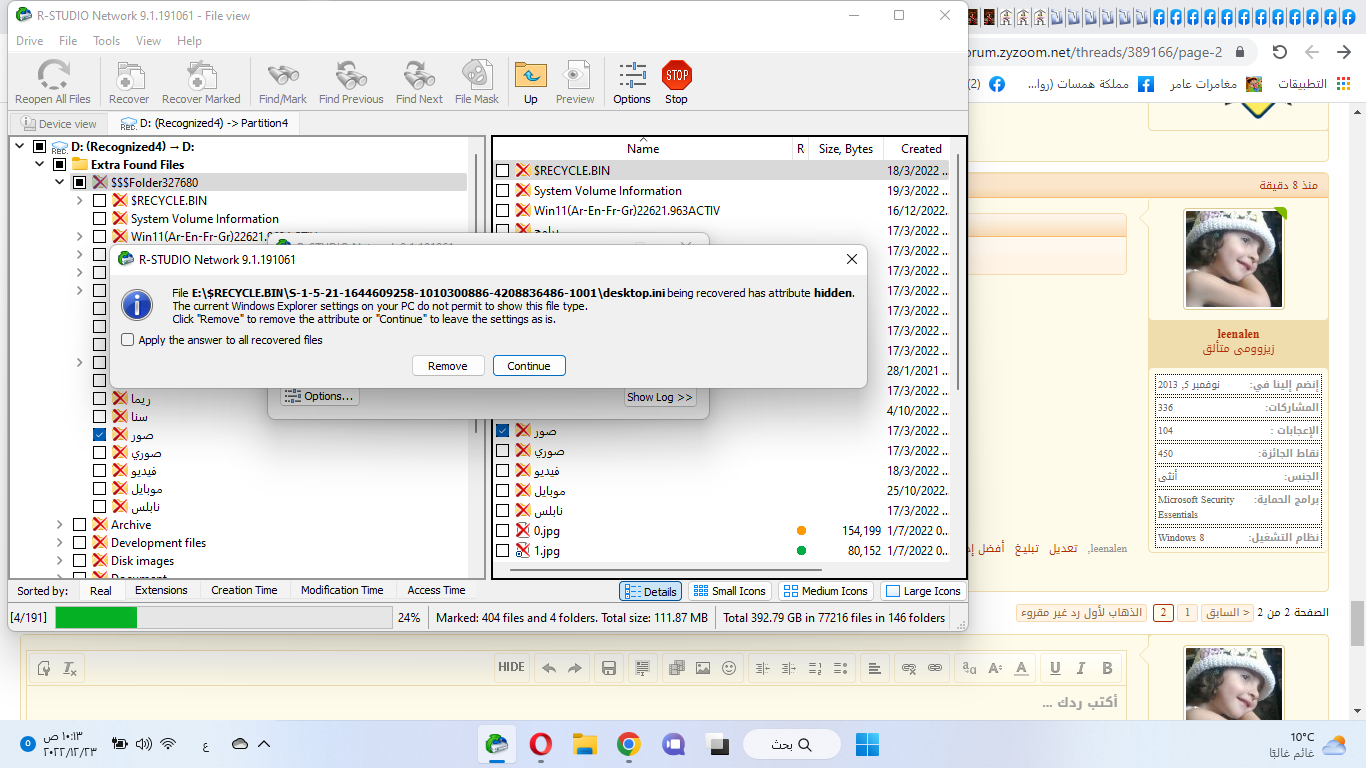Click the Opera icon on taskbar
This screenshot has height=768, width=1366.
pyautogui.click(x=540, y=744)
